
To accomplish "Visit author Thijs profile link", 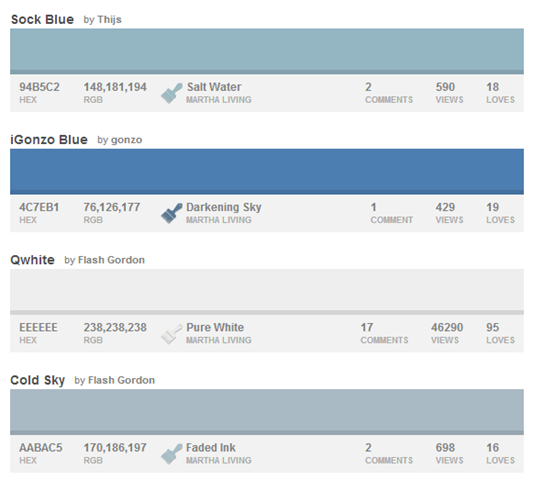I will coord(109,20).
